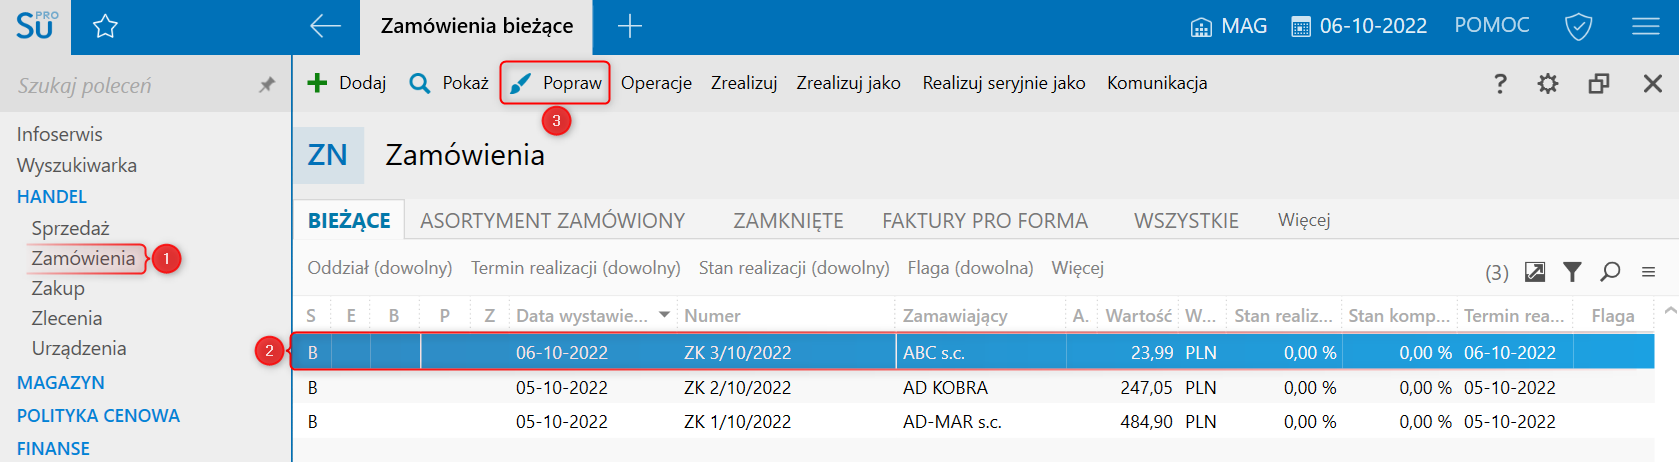Click the search magnifier above the table
This screenshot has height=462, width=1679.
pos(1610,271)
